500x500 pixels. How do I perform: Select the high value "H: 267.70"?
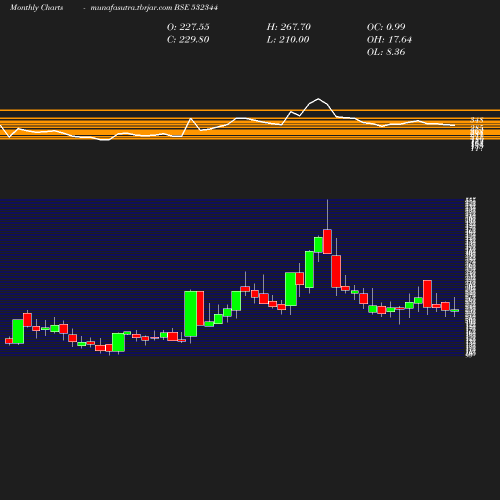(x=288, y=27)
